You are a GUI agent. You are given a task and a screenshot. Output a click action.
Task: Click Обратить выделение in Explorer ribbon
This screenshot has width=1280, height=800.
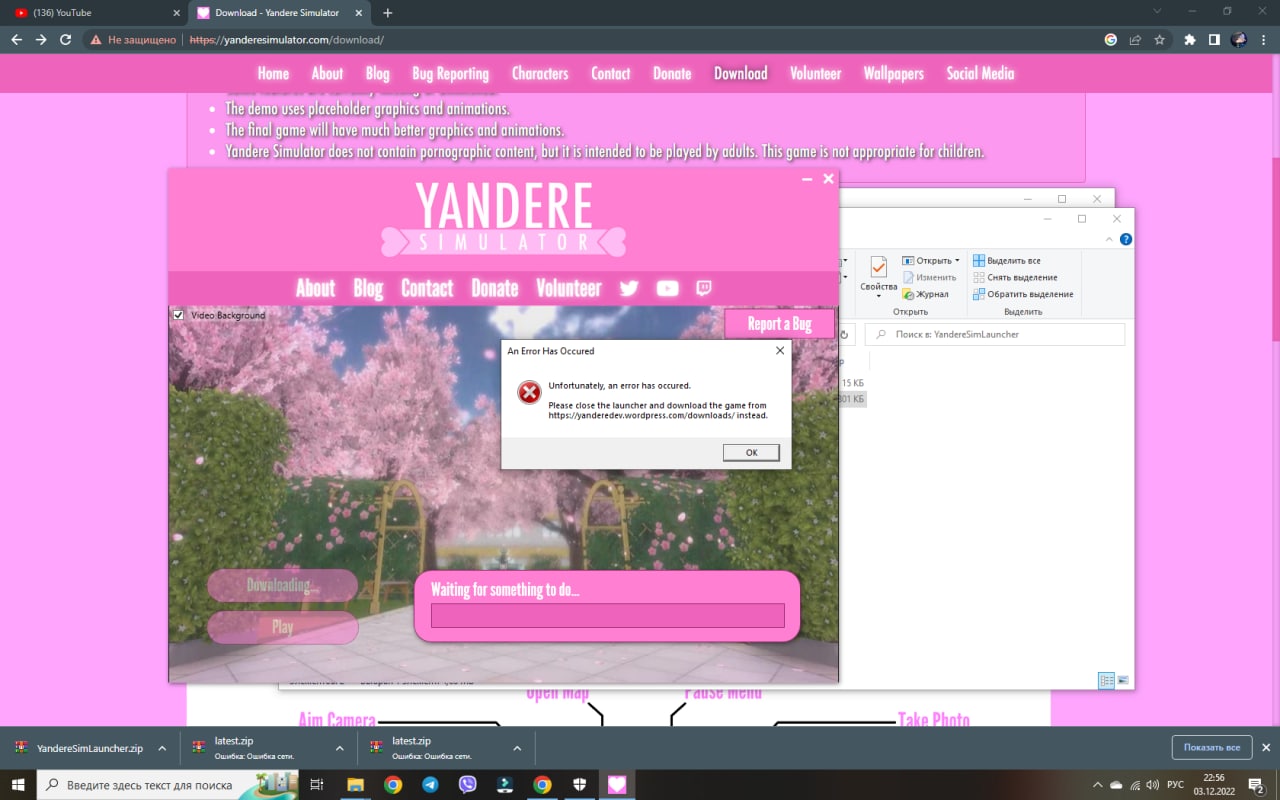(x=1023, y=294)
